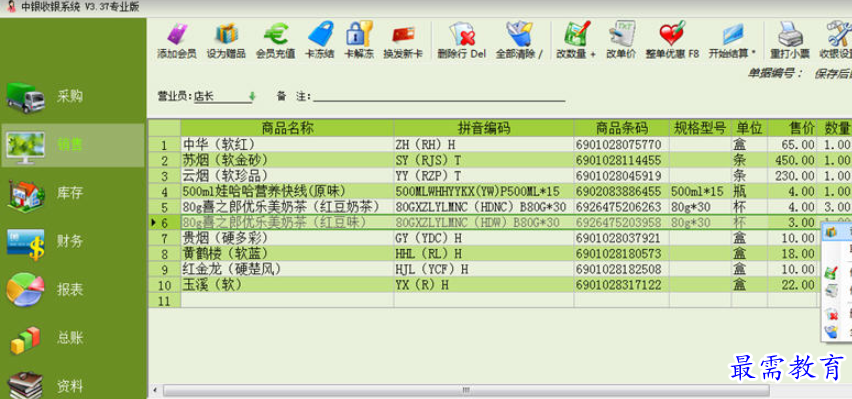852x399 pixels.
Task: Delete the row with 删除行 Del
Action: (x=461, y=40)
